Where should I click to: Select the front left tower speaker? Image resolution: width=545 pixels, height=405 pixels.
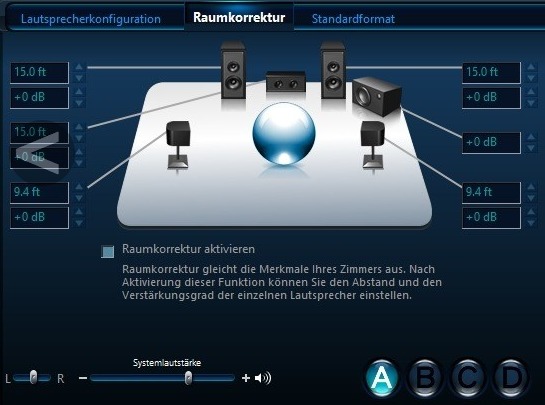tap(233, 71)
